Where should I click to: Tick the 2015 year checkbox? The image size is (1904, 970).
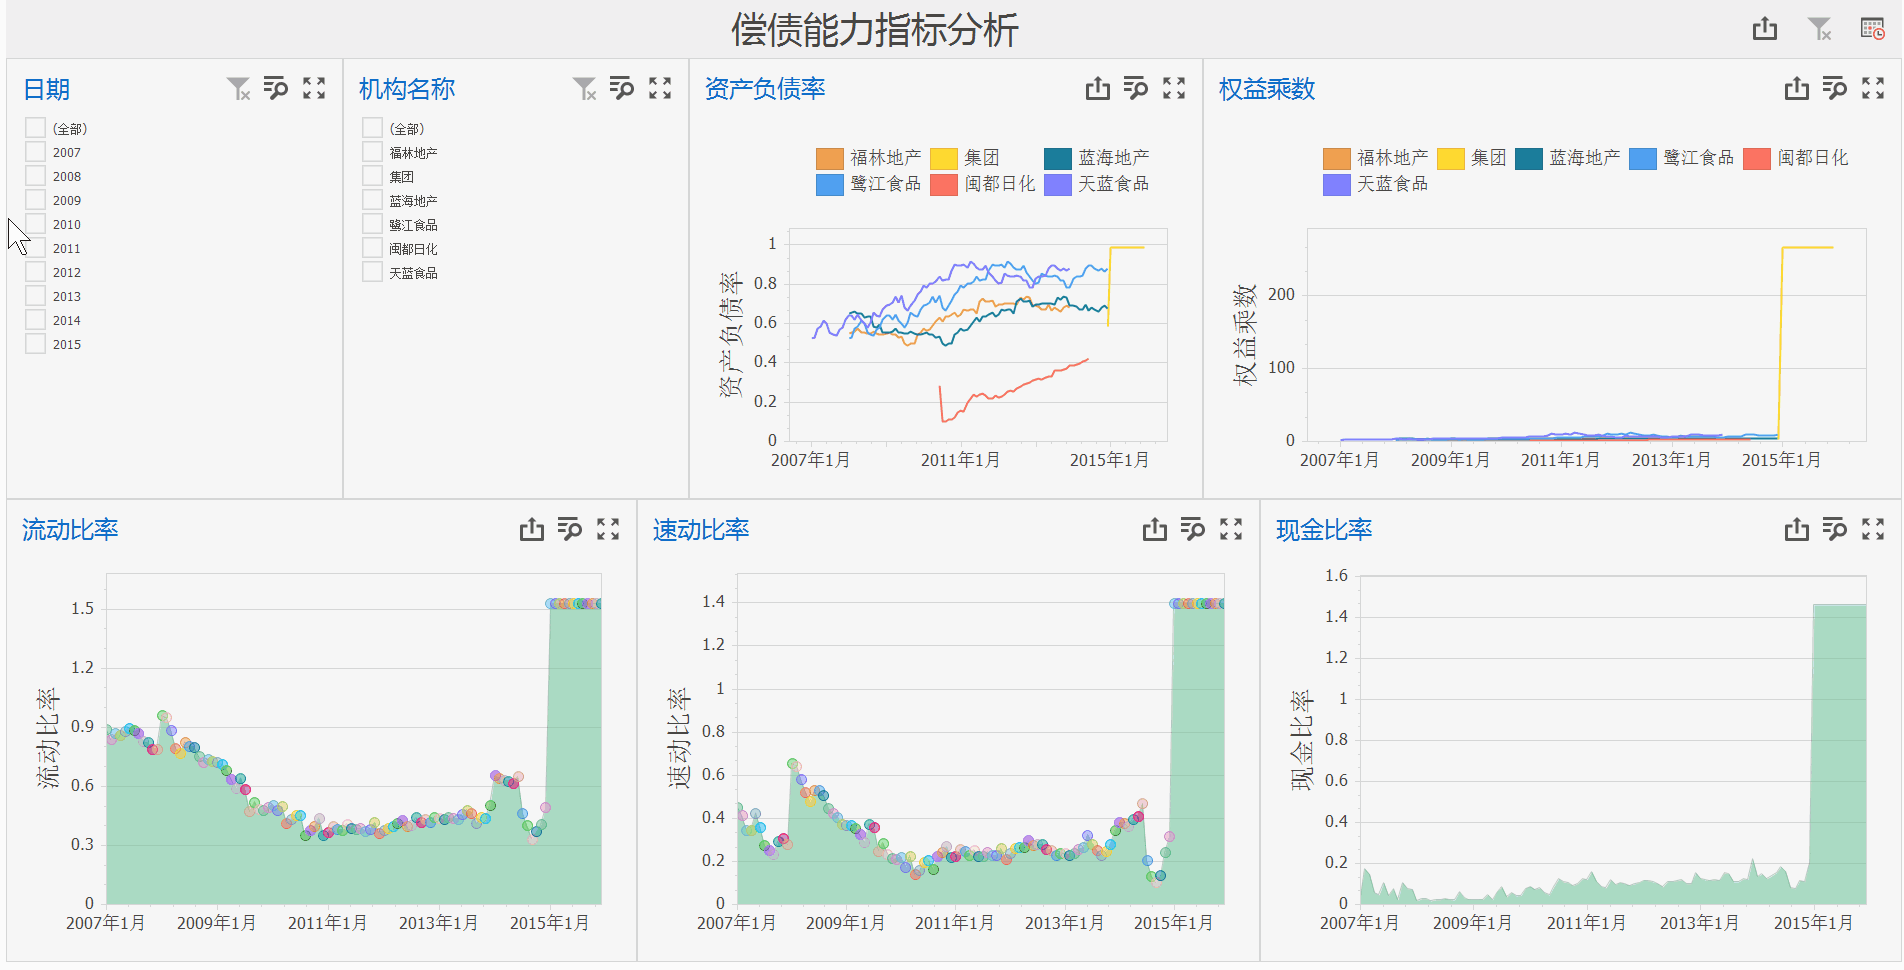coord(36,344)
